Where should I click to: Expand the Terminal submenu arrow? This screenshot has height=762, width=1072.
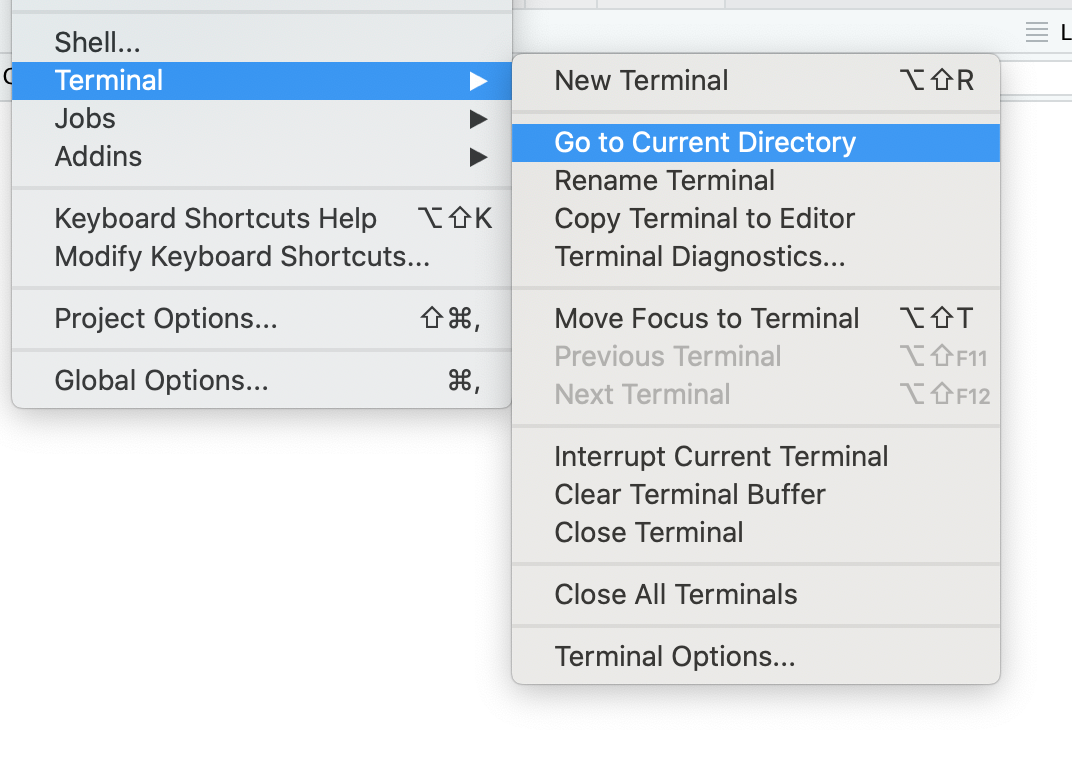click(478, 80)
